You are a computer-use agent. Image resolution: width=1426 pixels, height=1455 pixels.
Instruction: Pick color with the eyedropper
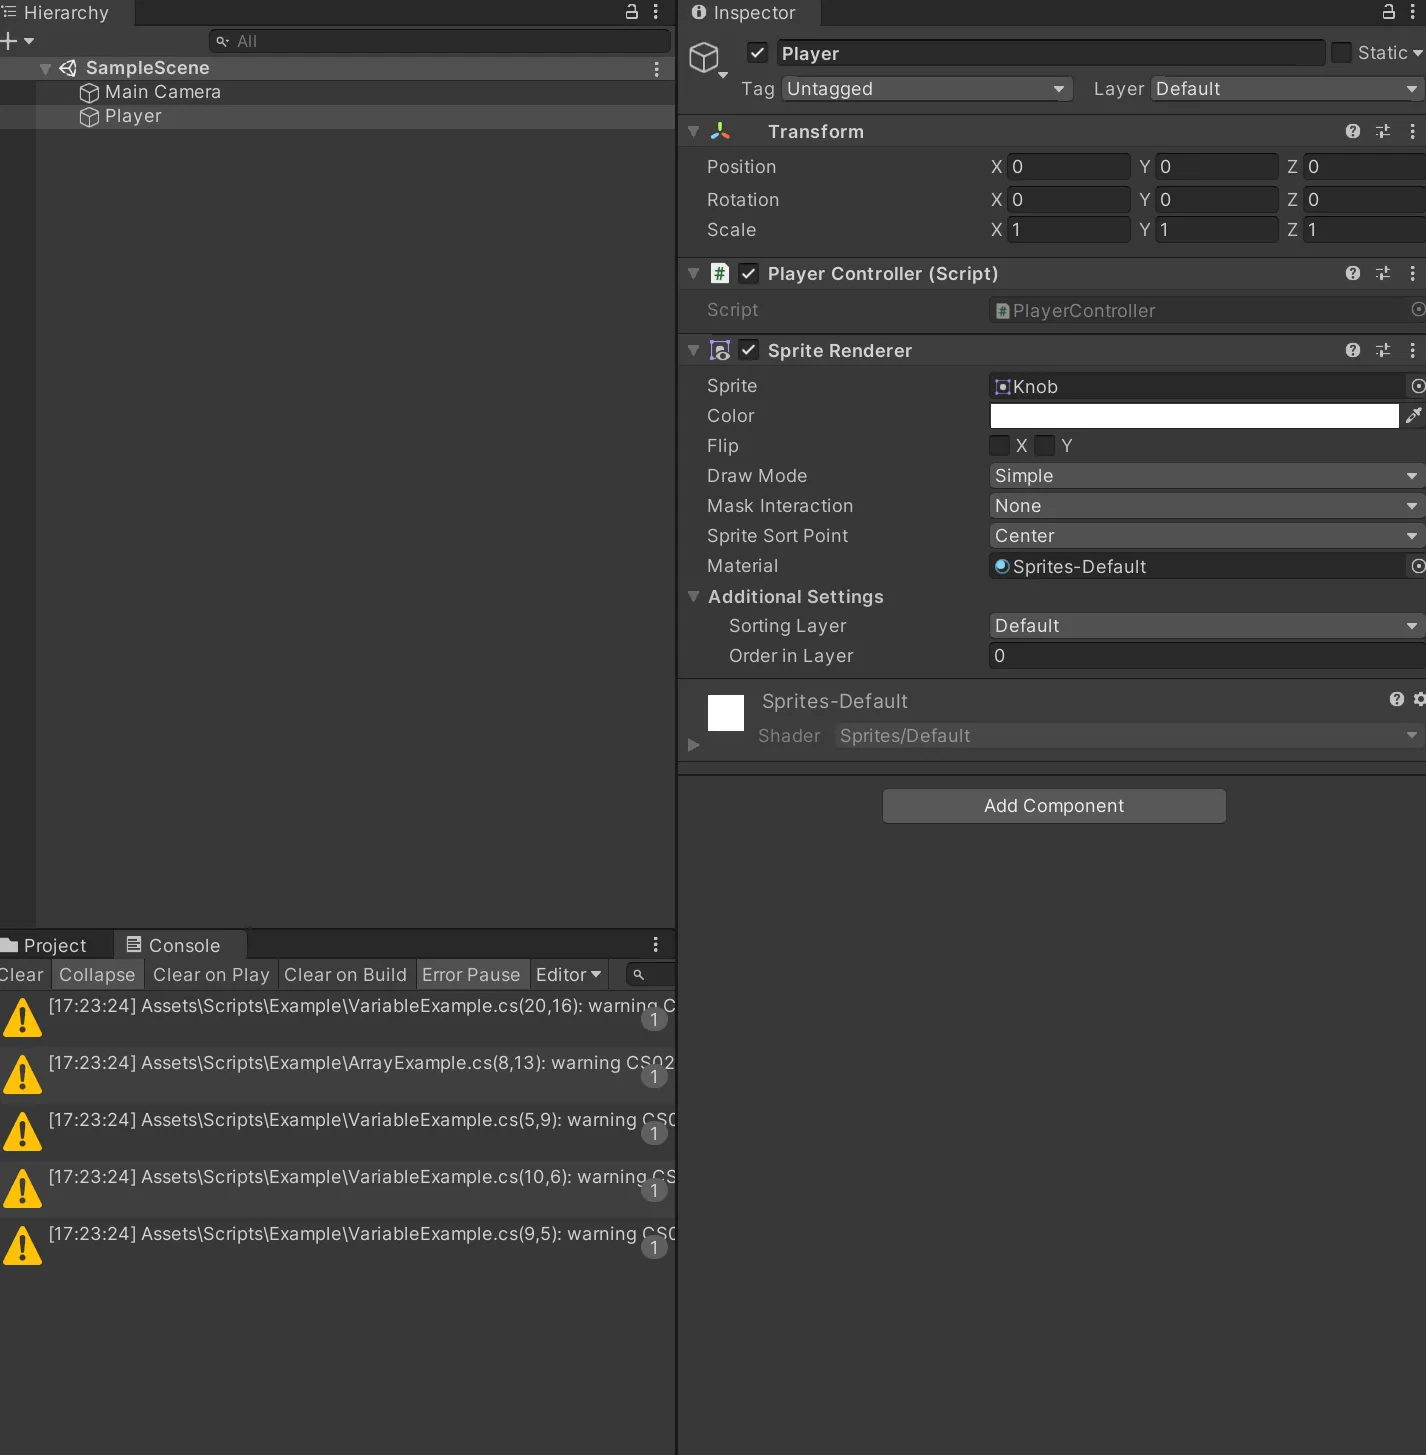click(1413, 416)
